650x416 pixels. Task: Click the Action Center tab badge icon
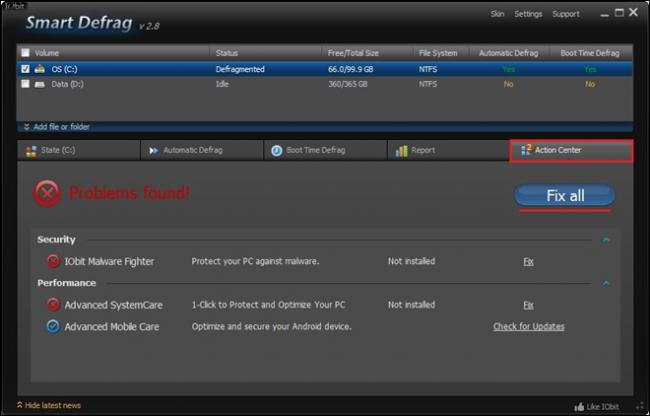(x=526, y=150)
